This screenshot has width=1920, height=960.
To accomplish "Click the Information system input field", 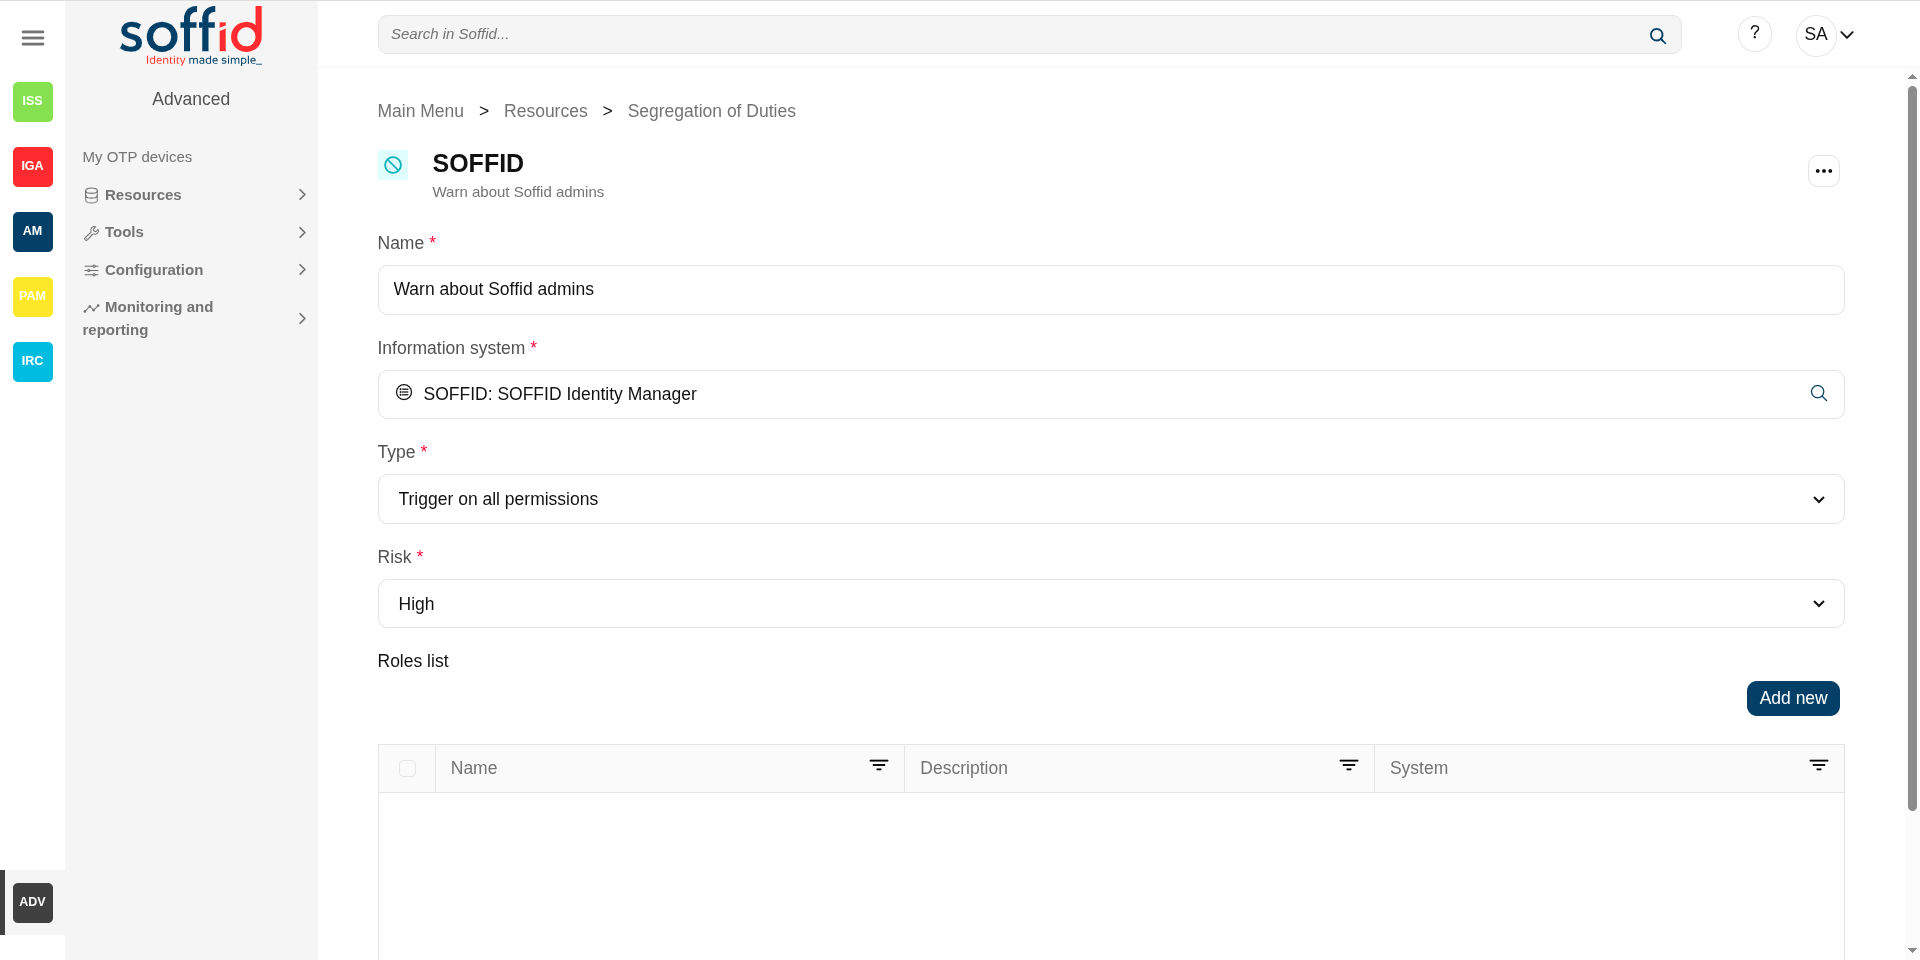I will tap(1111, 394).
